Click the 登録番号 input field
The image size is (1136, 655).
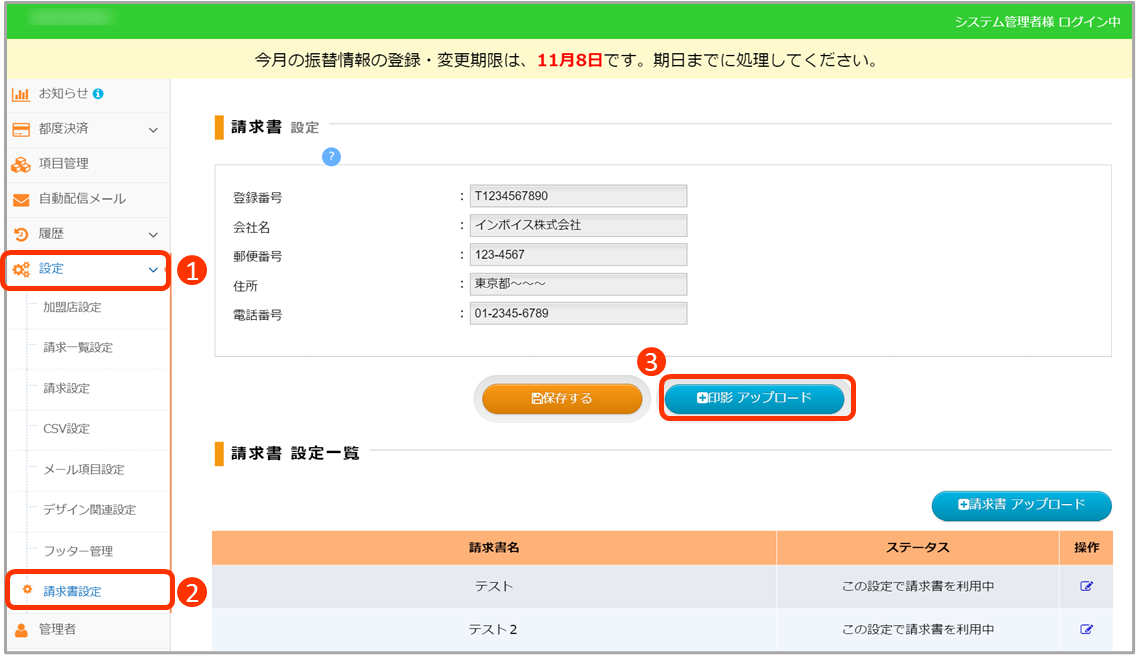coord(578,196)
